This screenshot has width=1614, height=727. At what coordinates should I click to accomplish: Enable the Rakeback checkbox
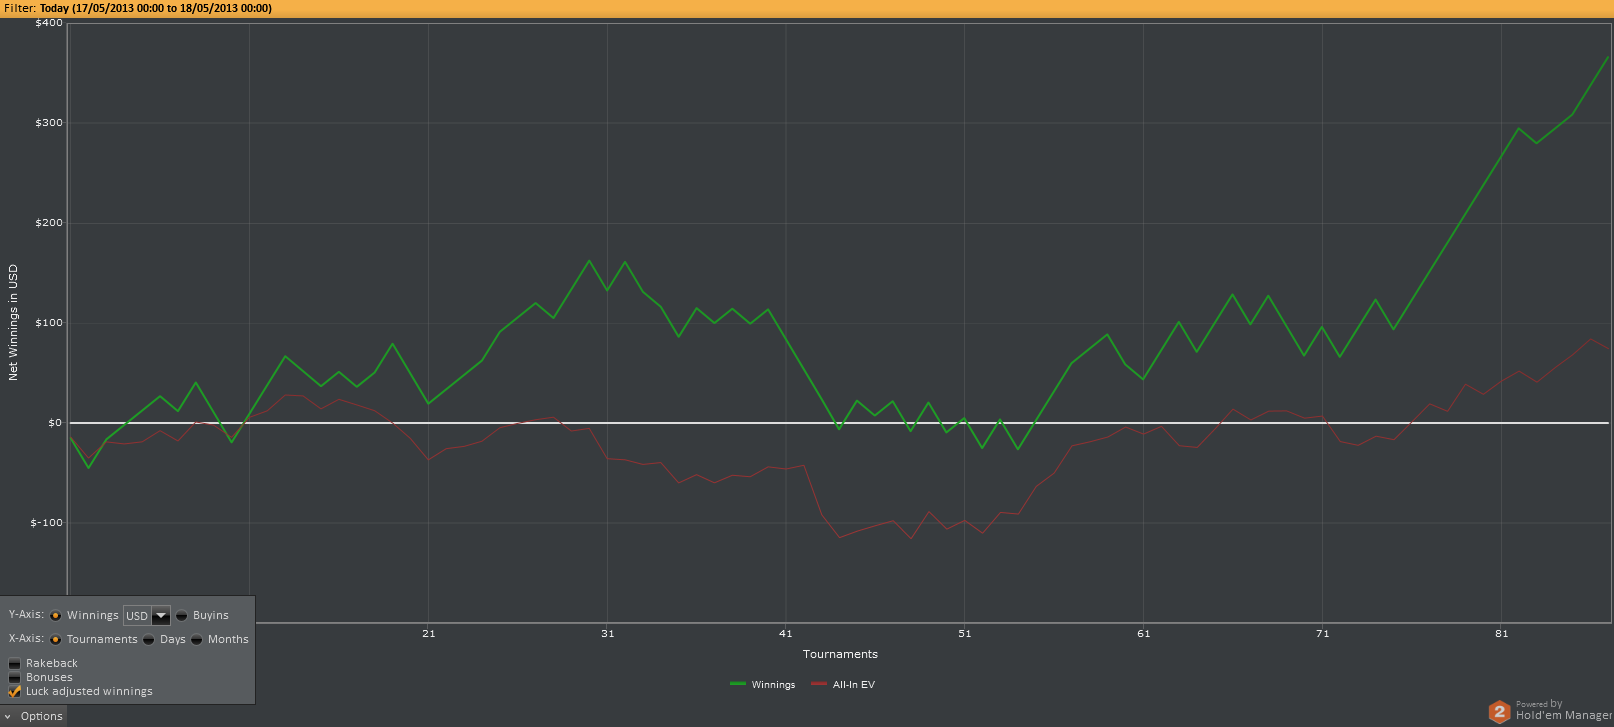point(15,663)
